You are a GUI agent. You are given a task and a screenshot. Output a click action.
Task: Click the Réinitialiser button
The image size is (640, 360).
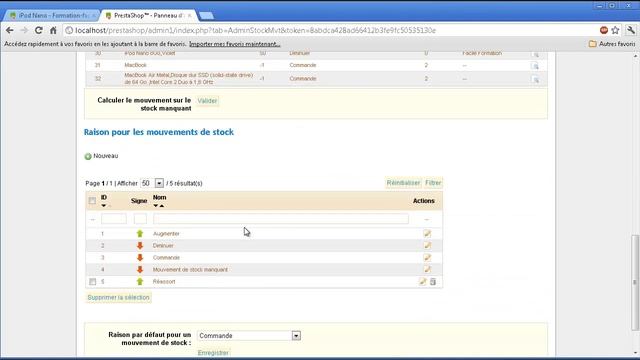(x=403, y=183)
